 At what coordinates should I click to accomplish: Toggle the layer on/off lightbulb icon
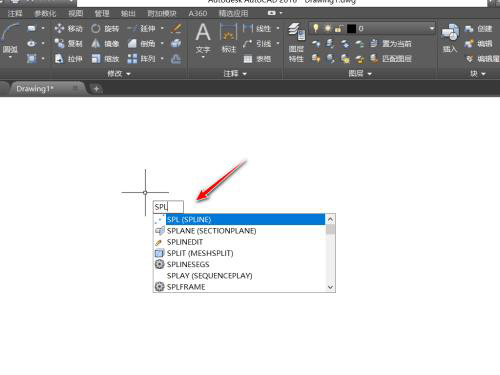315,28
